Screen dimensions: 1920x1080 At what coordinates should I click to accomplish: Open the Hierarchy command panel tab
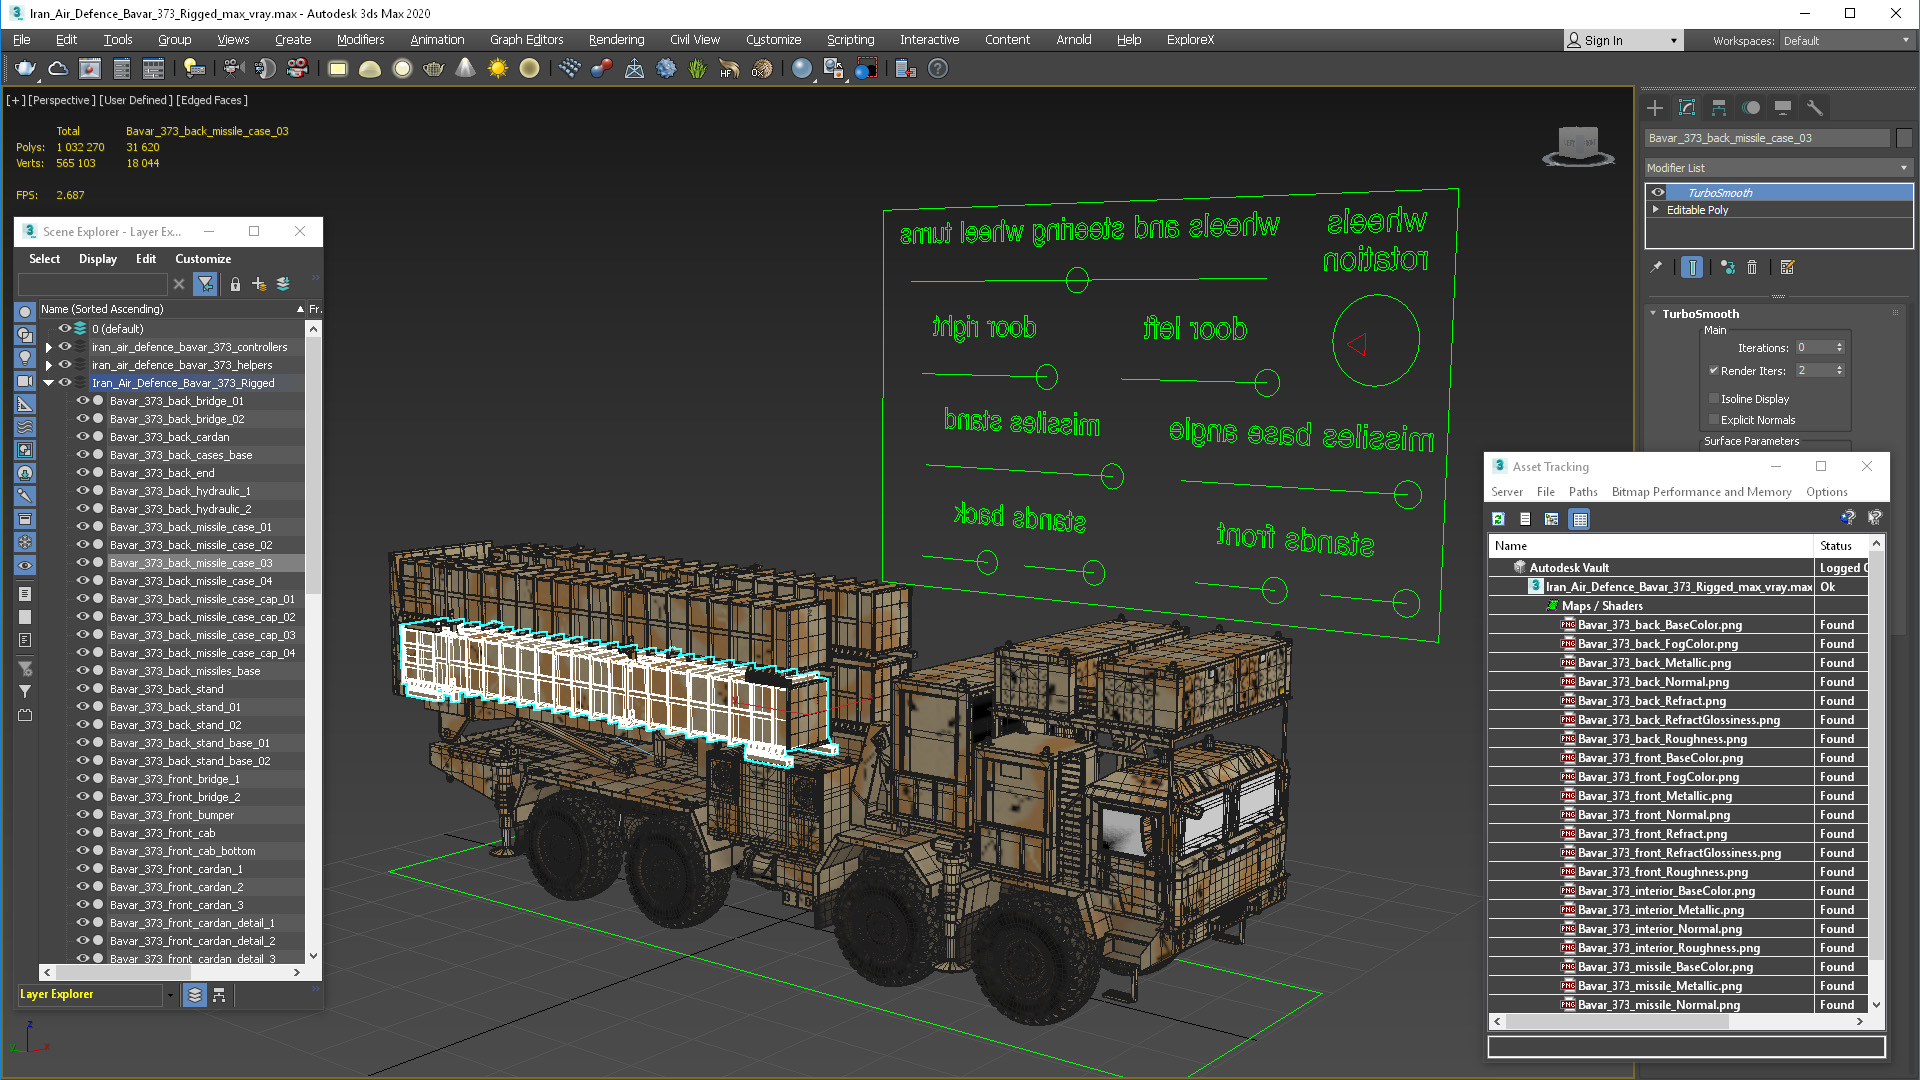click(x=1719, y=108)
